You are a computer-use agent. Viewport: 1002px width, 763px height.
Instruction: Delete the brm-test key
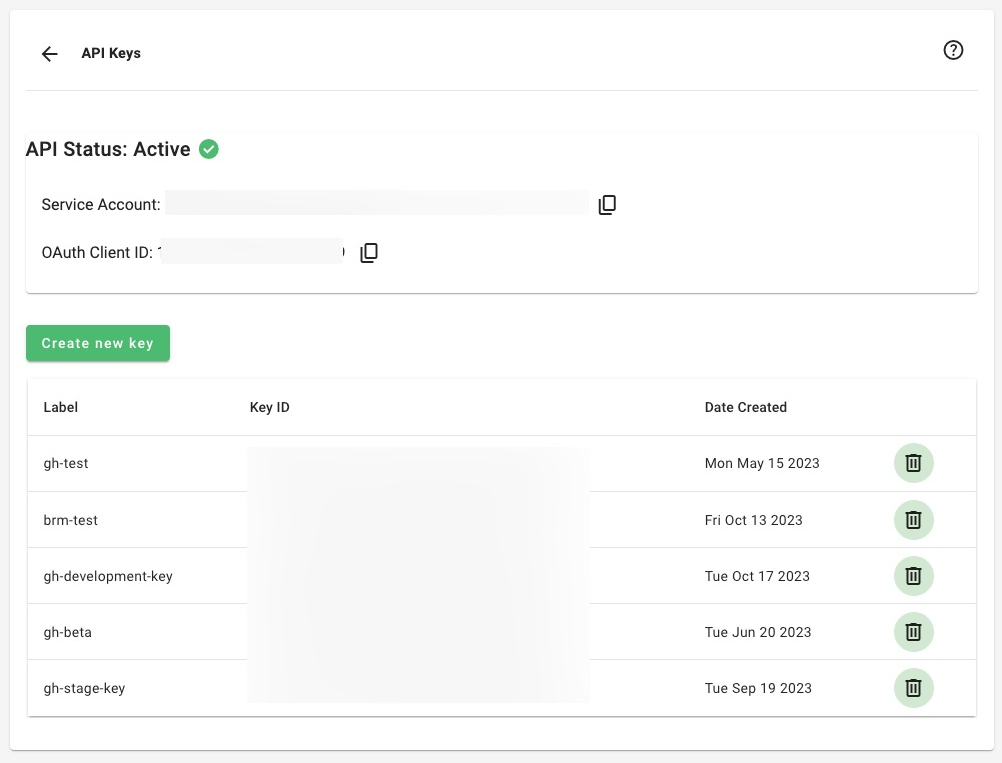click(x=913, y=520)
